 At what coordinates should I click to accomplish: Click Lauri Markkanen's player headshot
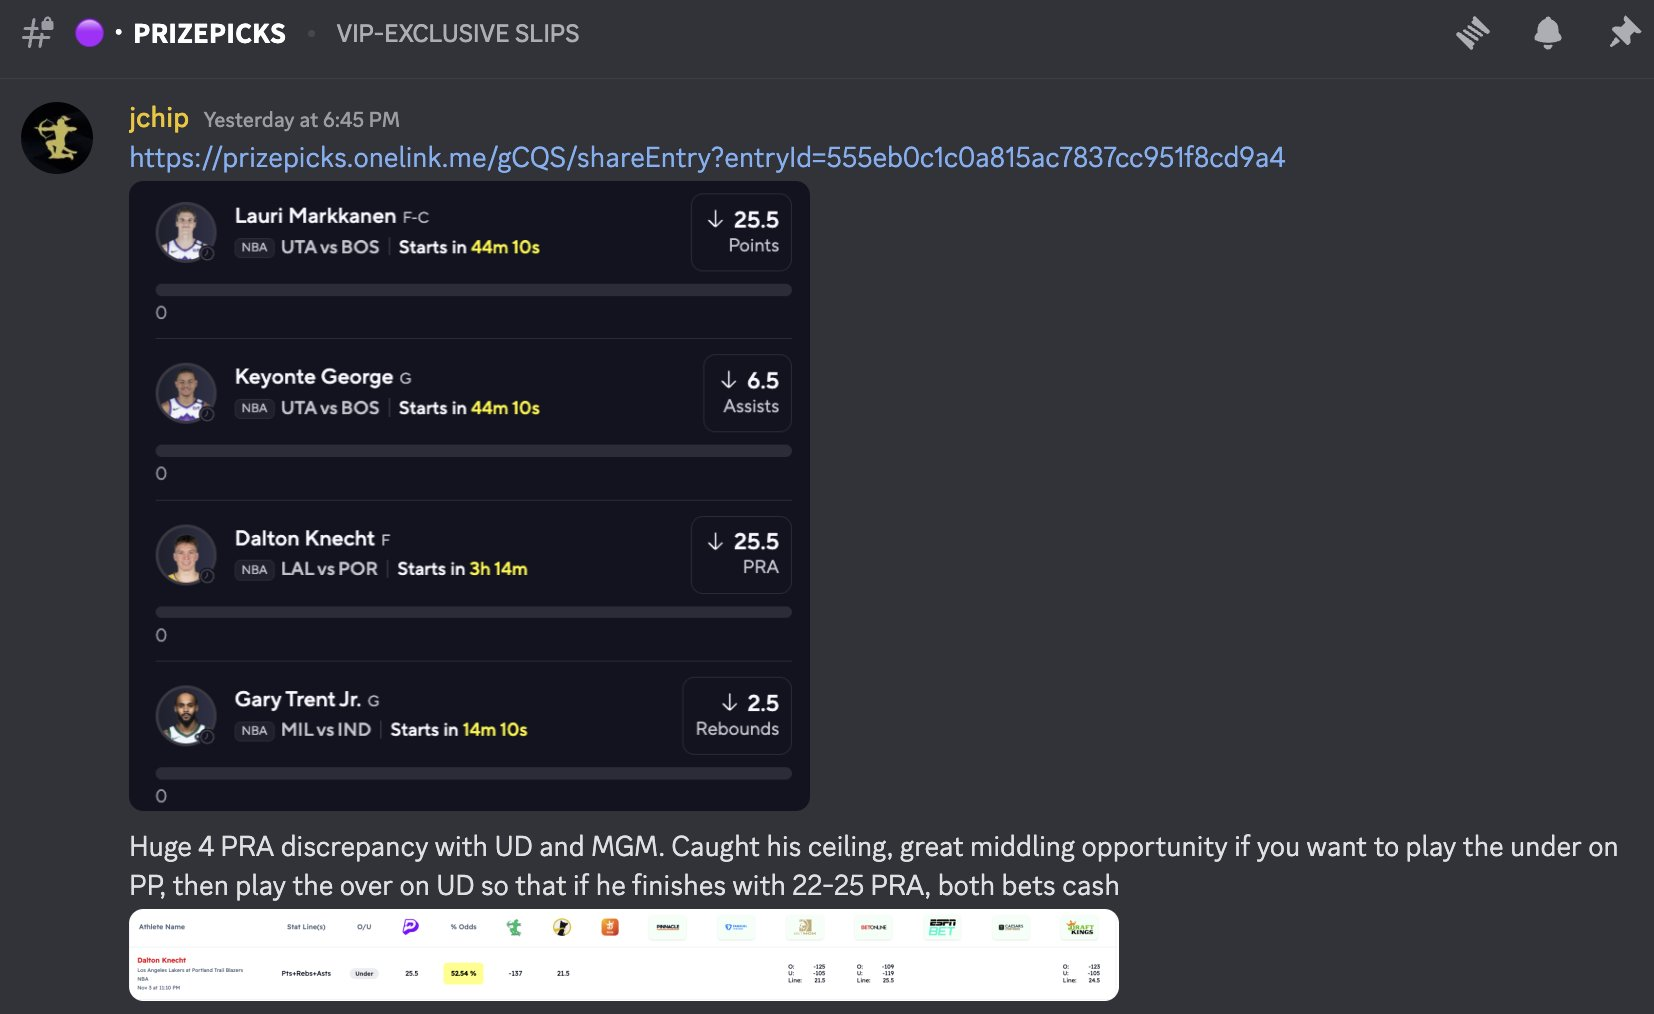186,232
